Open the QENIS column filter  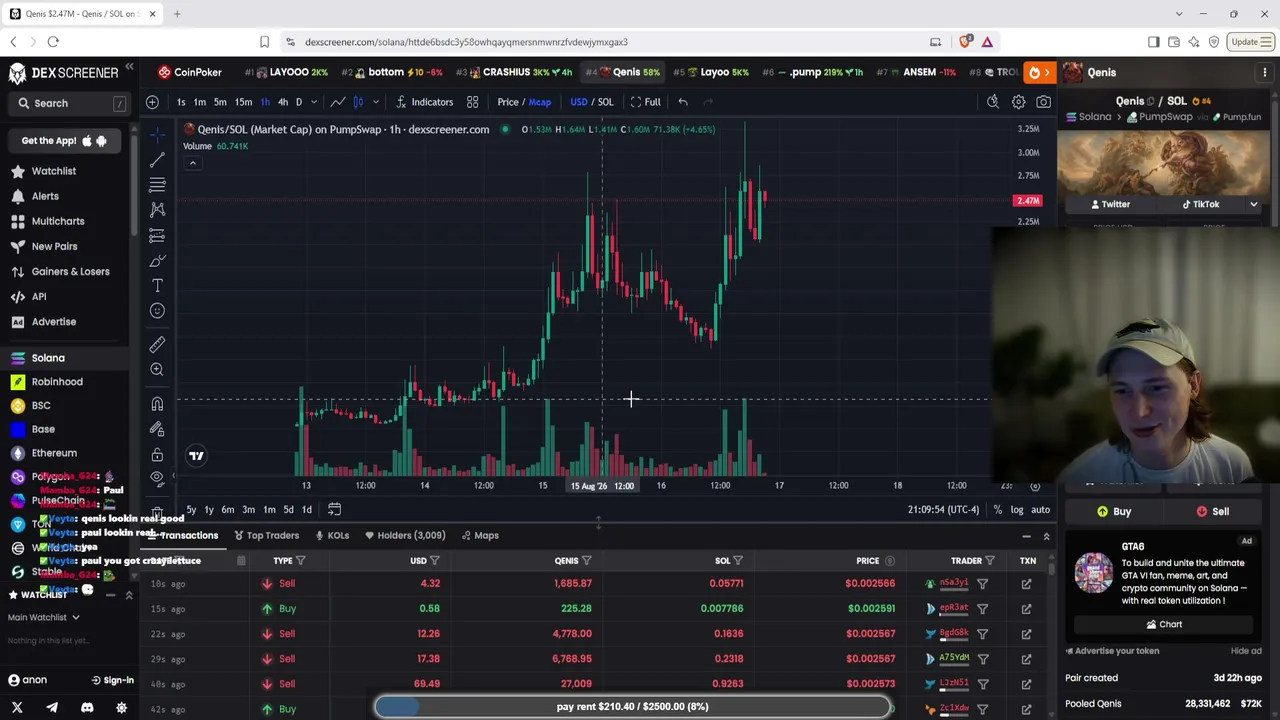(586, 561)
